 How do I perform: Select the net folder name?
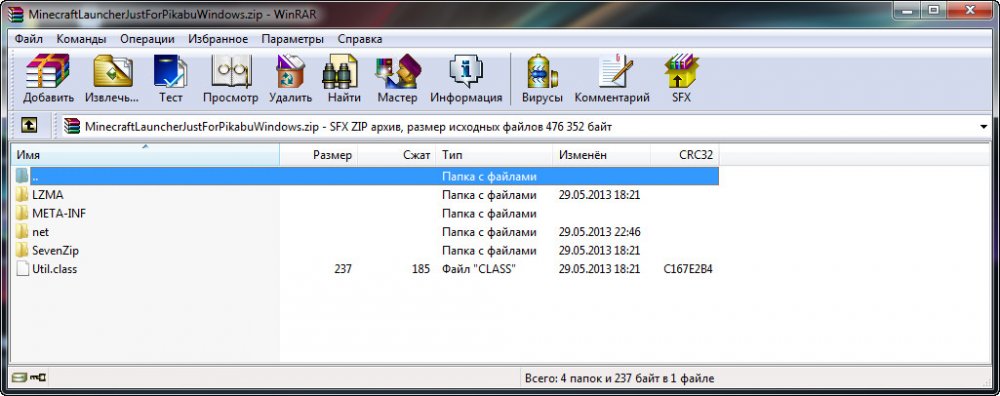pos(40,232)
